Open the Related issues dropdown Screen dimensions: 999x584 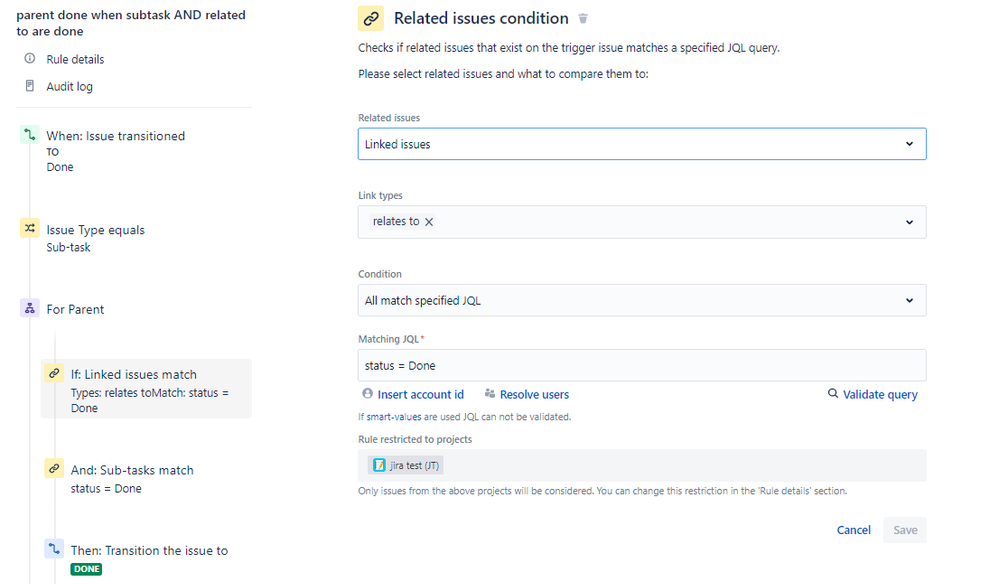point(642,144)
